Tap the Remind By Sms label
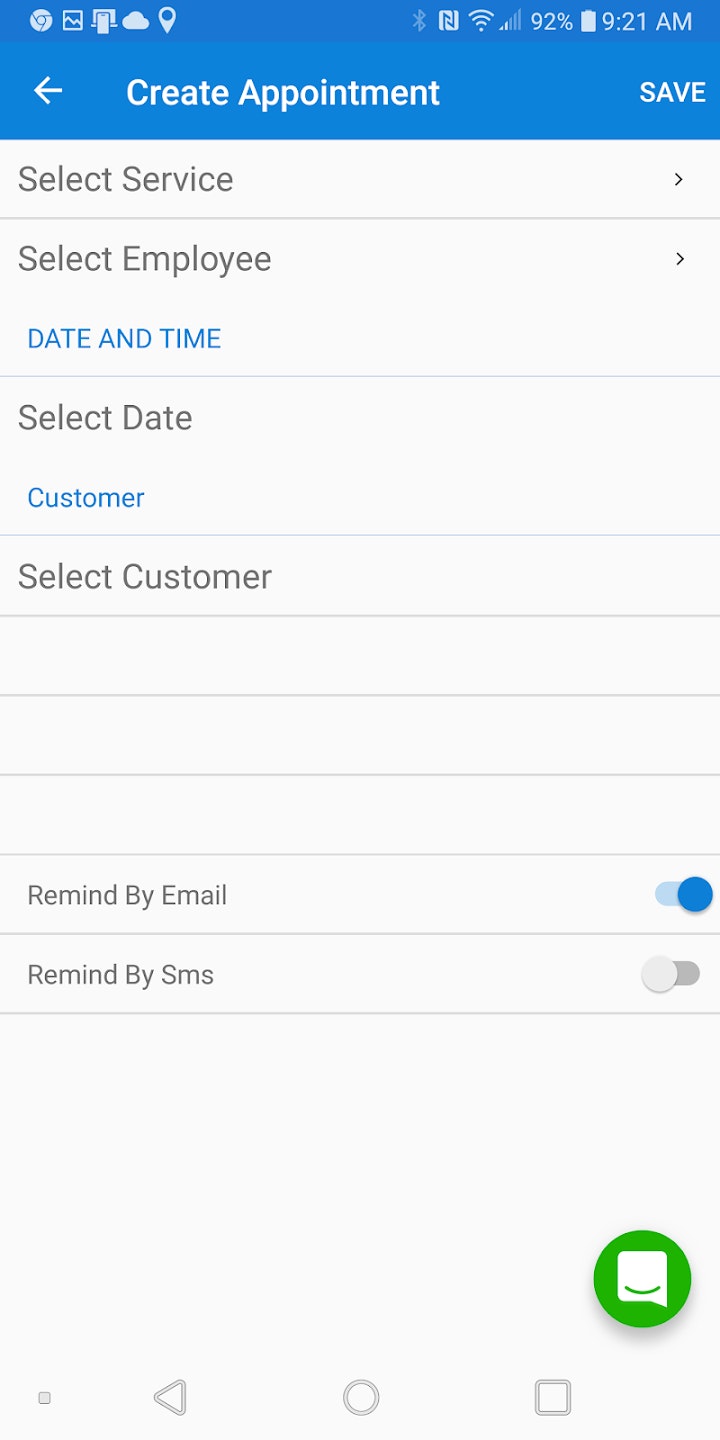The image size is (720, 1440). (121, 975)
